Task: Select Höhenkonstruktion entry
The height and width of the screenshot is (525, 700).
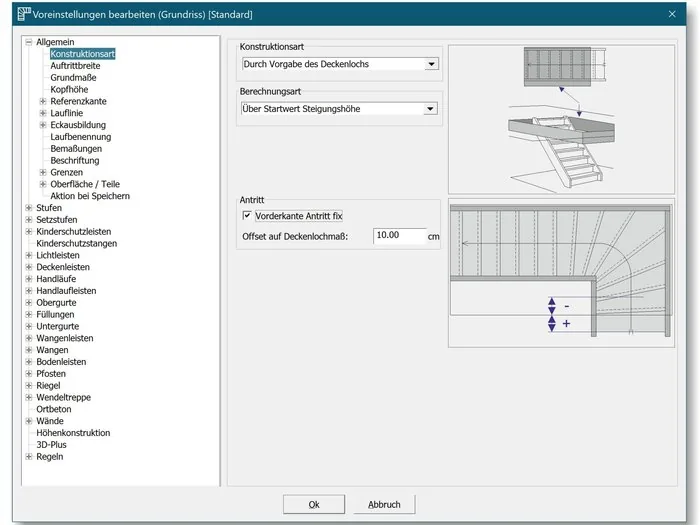Action: click(x=73, y=433)
